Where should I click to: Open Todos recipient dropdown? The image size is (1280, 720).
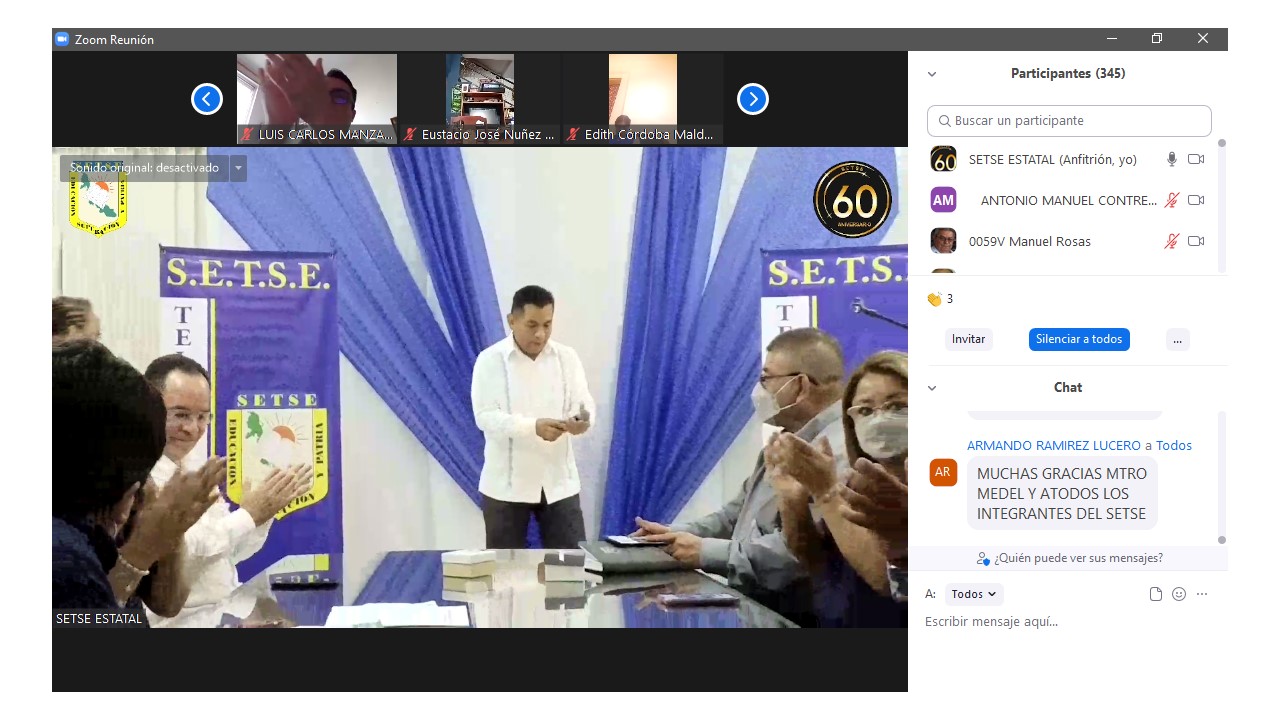(974, 594)
